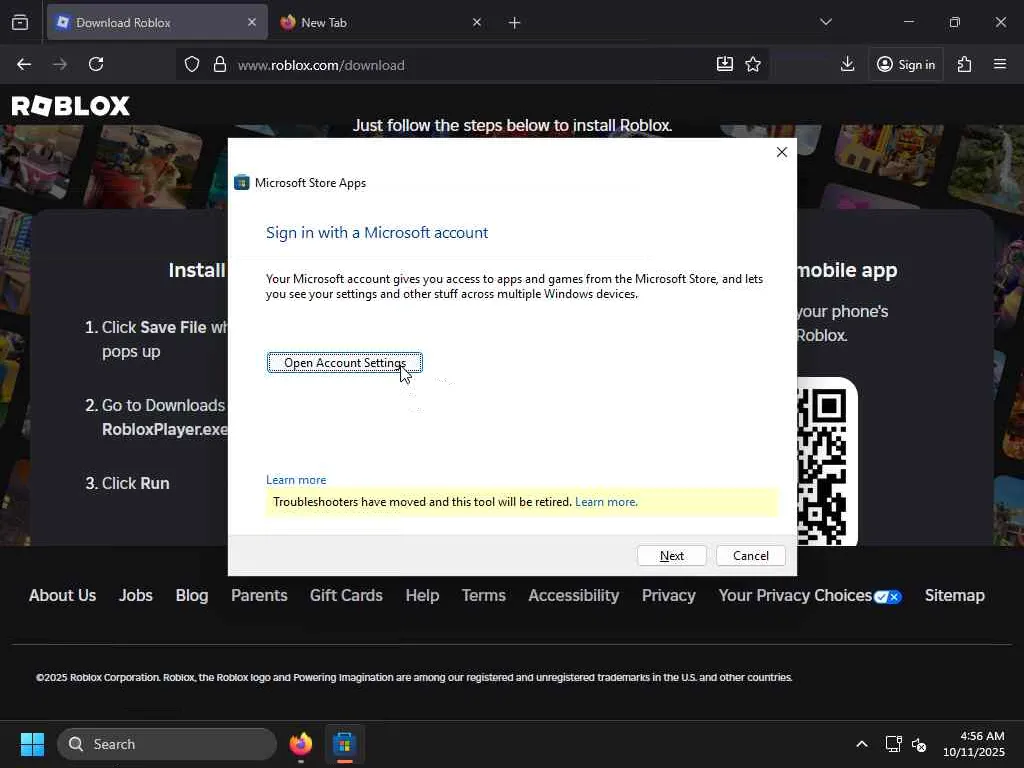Open the Windows Start menu
The image size is (1024, 768).
(32, 744)
